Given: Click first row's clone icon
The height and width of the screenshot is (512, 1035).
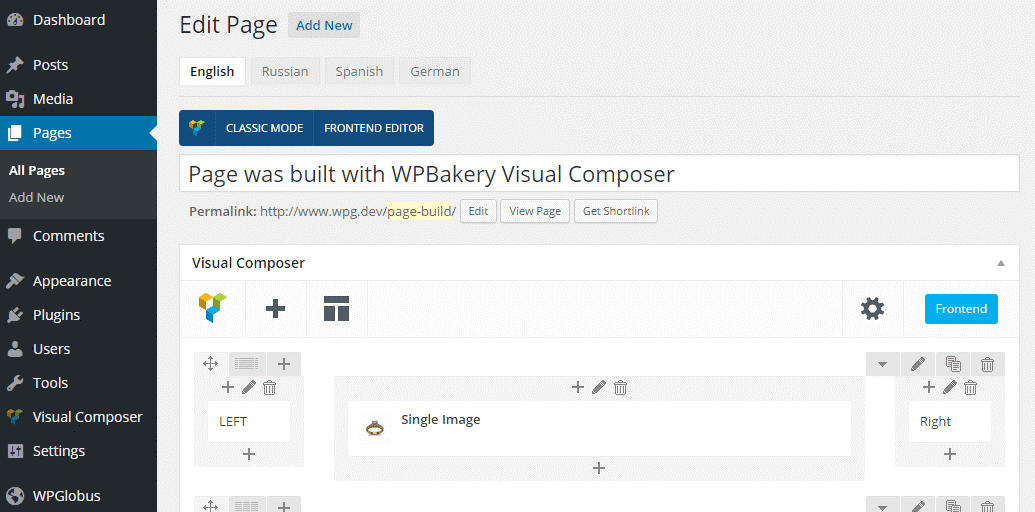Looking at the screenshot, I should tap(952, 364).
